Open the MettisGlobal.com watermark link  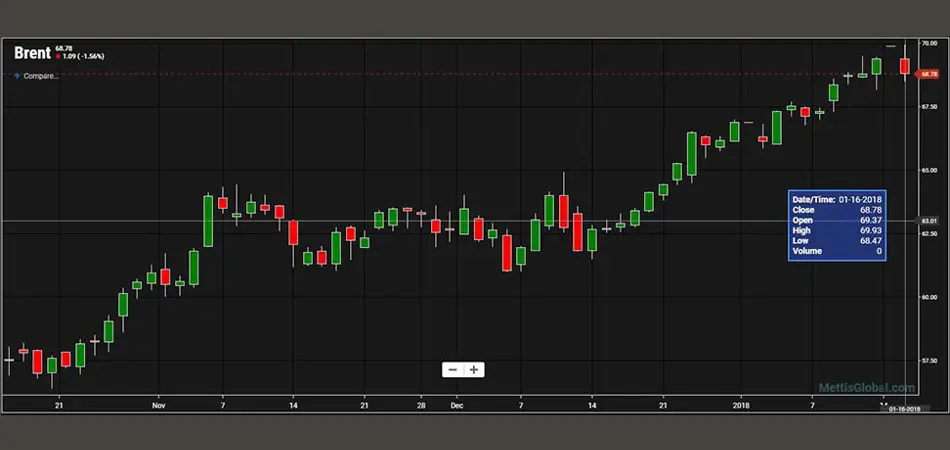tap(866, 387)
